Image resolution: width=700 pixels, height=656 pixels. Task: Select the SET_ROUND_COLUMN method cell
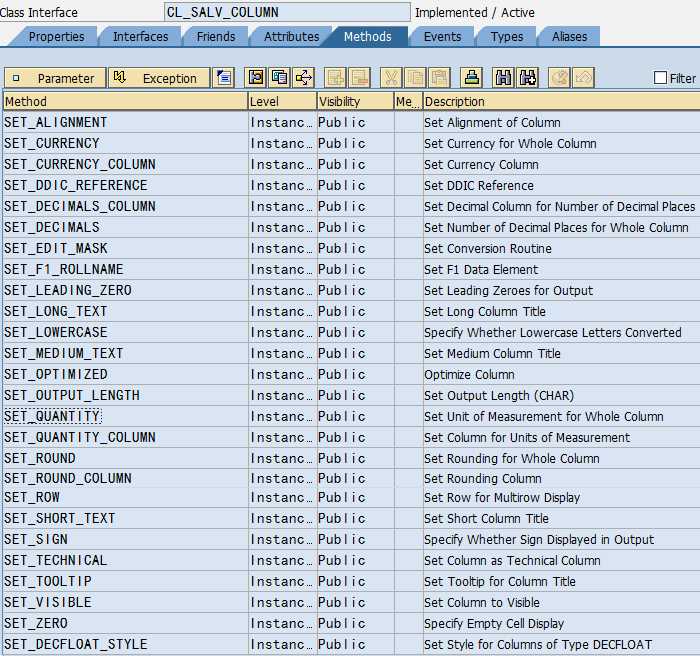pos(125,478)
